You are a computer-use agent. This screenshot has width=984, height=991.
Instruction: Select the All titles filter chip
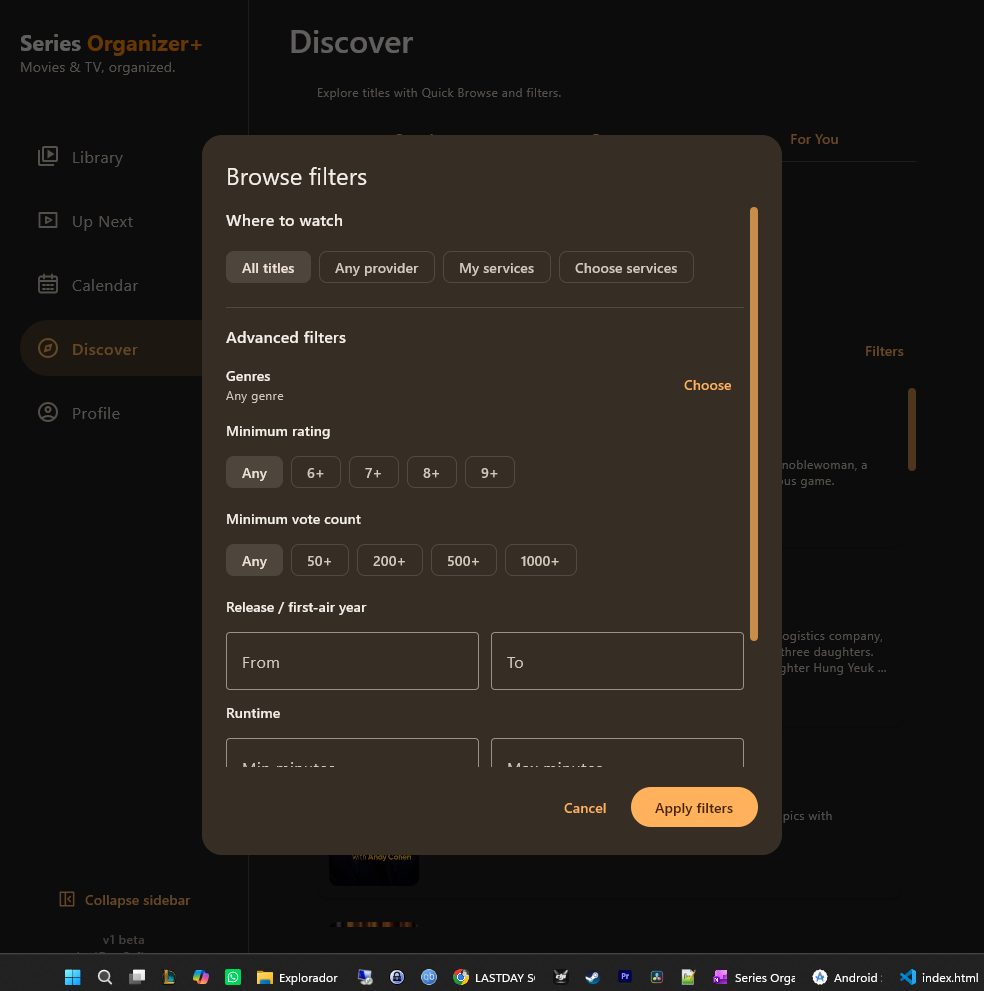pyautogui.click(x=268, y=267)
